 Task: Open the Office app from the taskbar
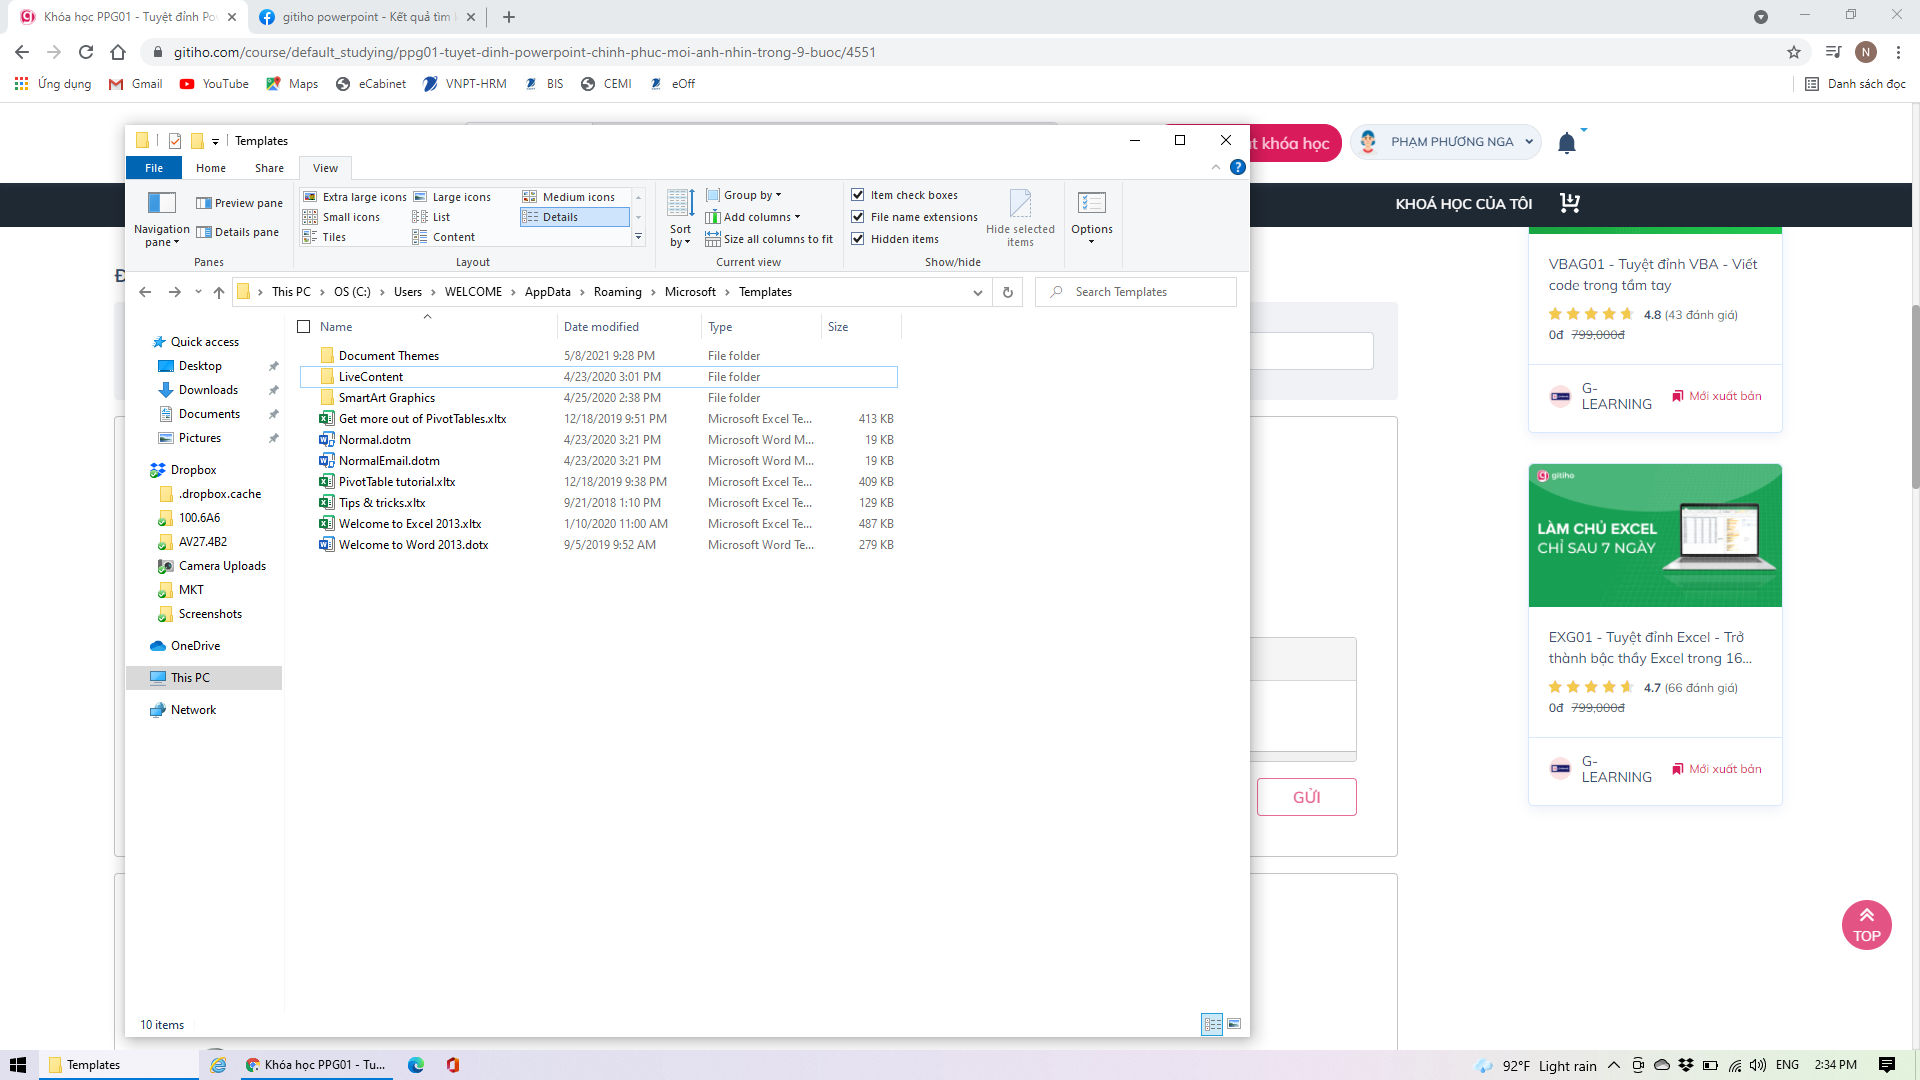[x=453, y=1065]
